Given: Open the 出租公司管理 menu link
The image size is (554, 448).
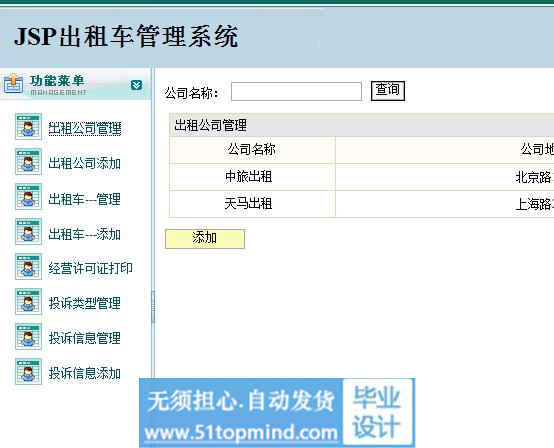Looking at the screenshot, I should tap(85, 128).
